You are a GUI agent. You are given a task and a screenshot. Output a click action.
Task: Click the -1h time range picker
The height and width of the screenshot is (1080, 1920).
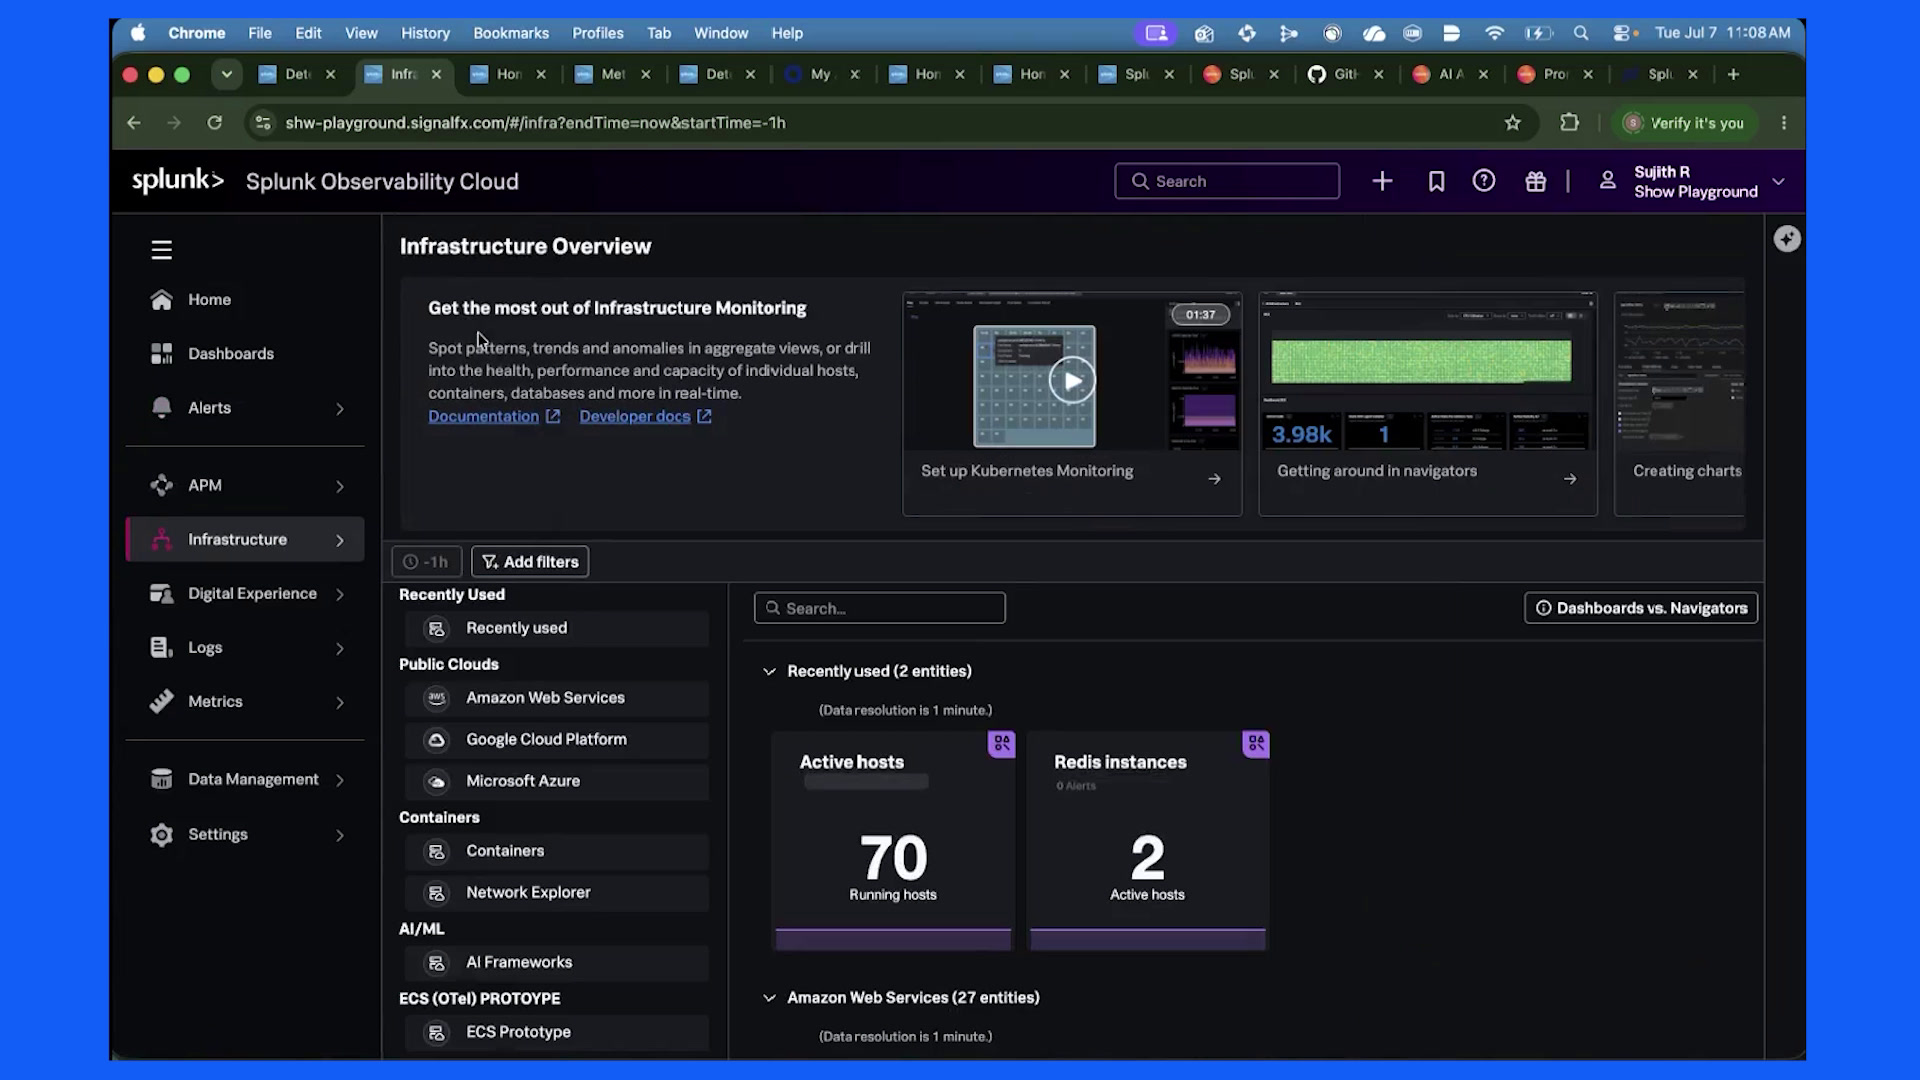click(427, 562)
